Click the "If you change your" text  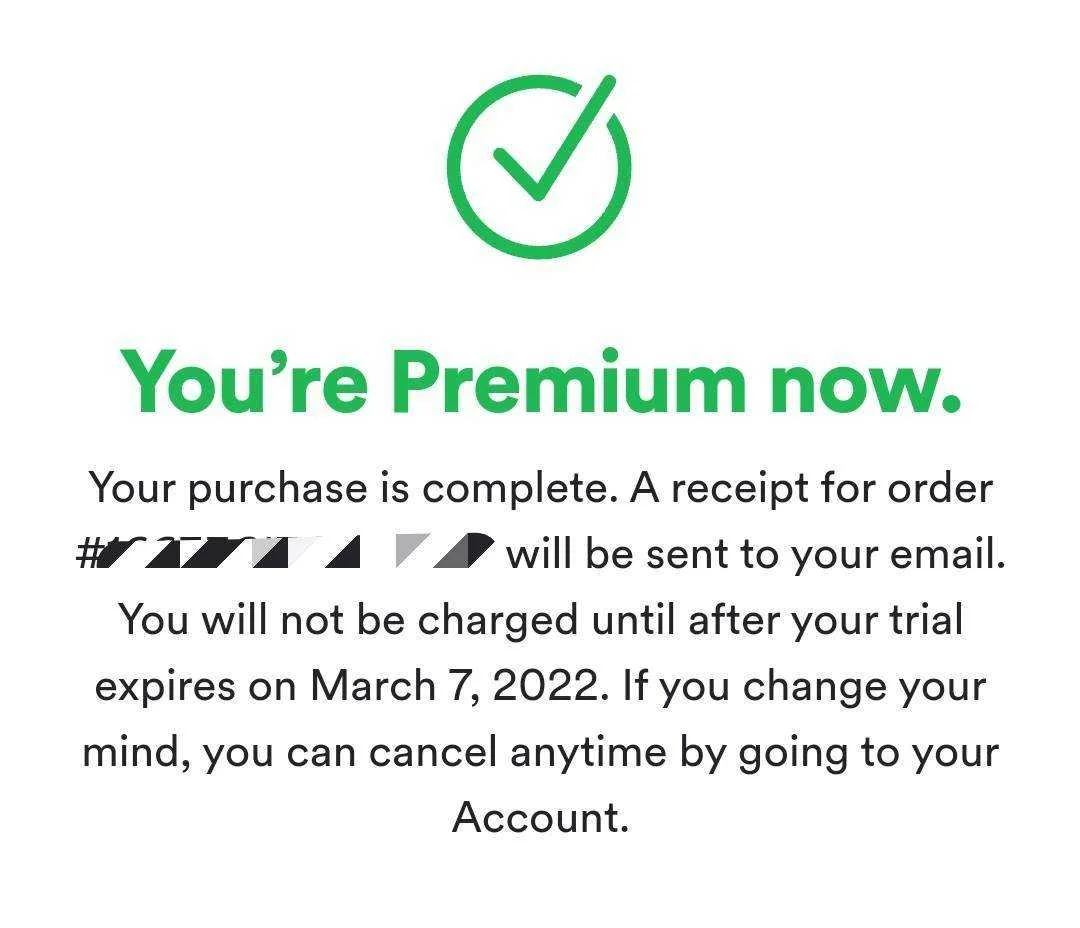coord(804,686)
